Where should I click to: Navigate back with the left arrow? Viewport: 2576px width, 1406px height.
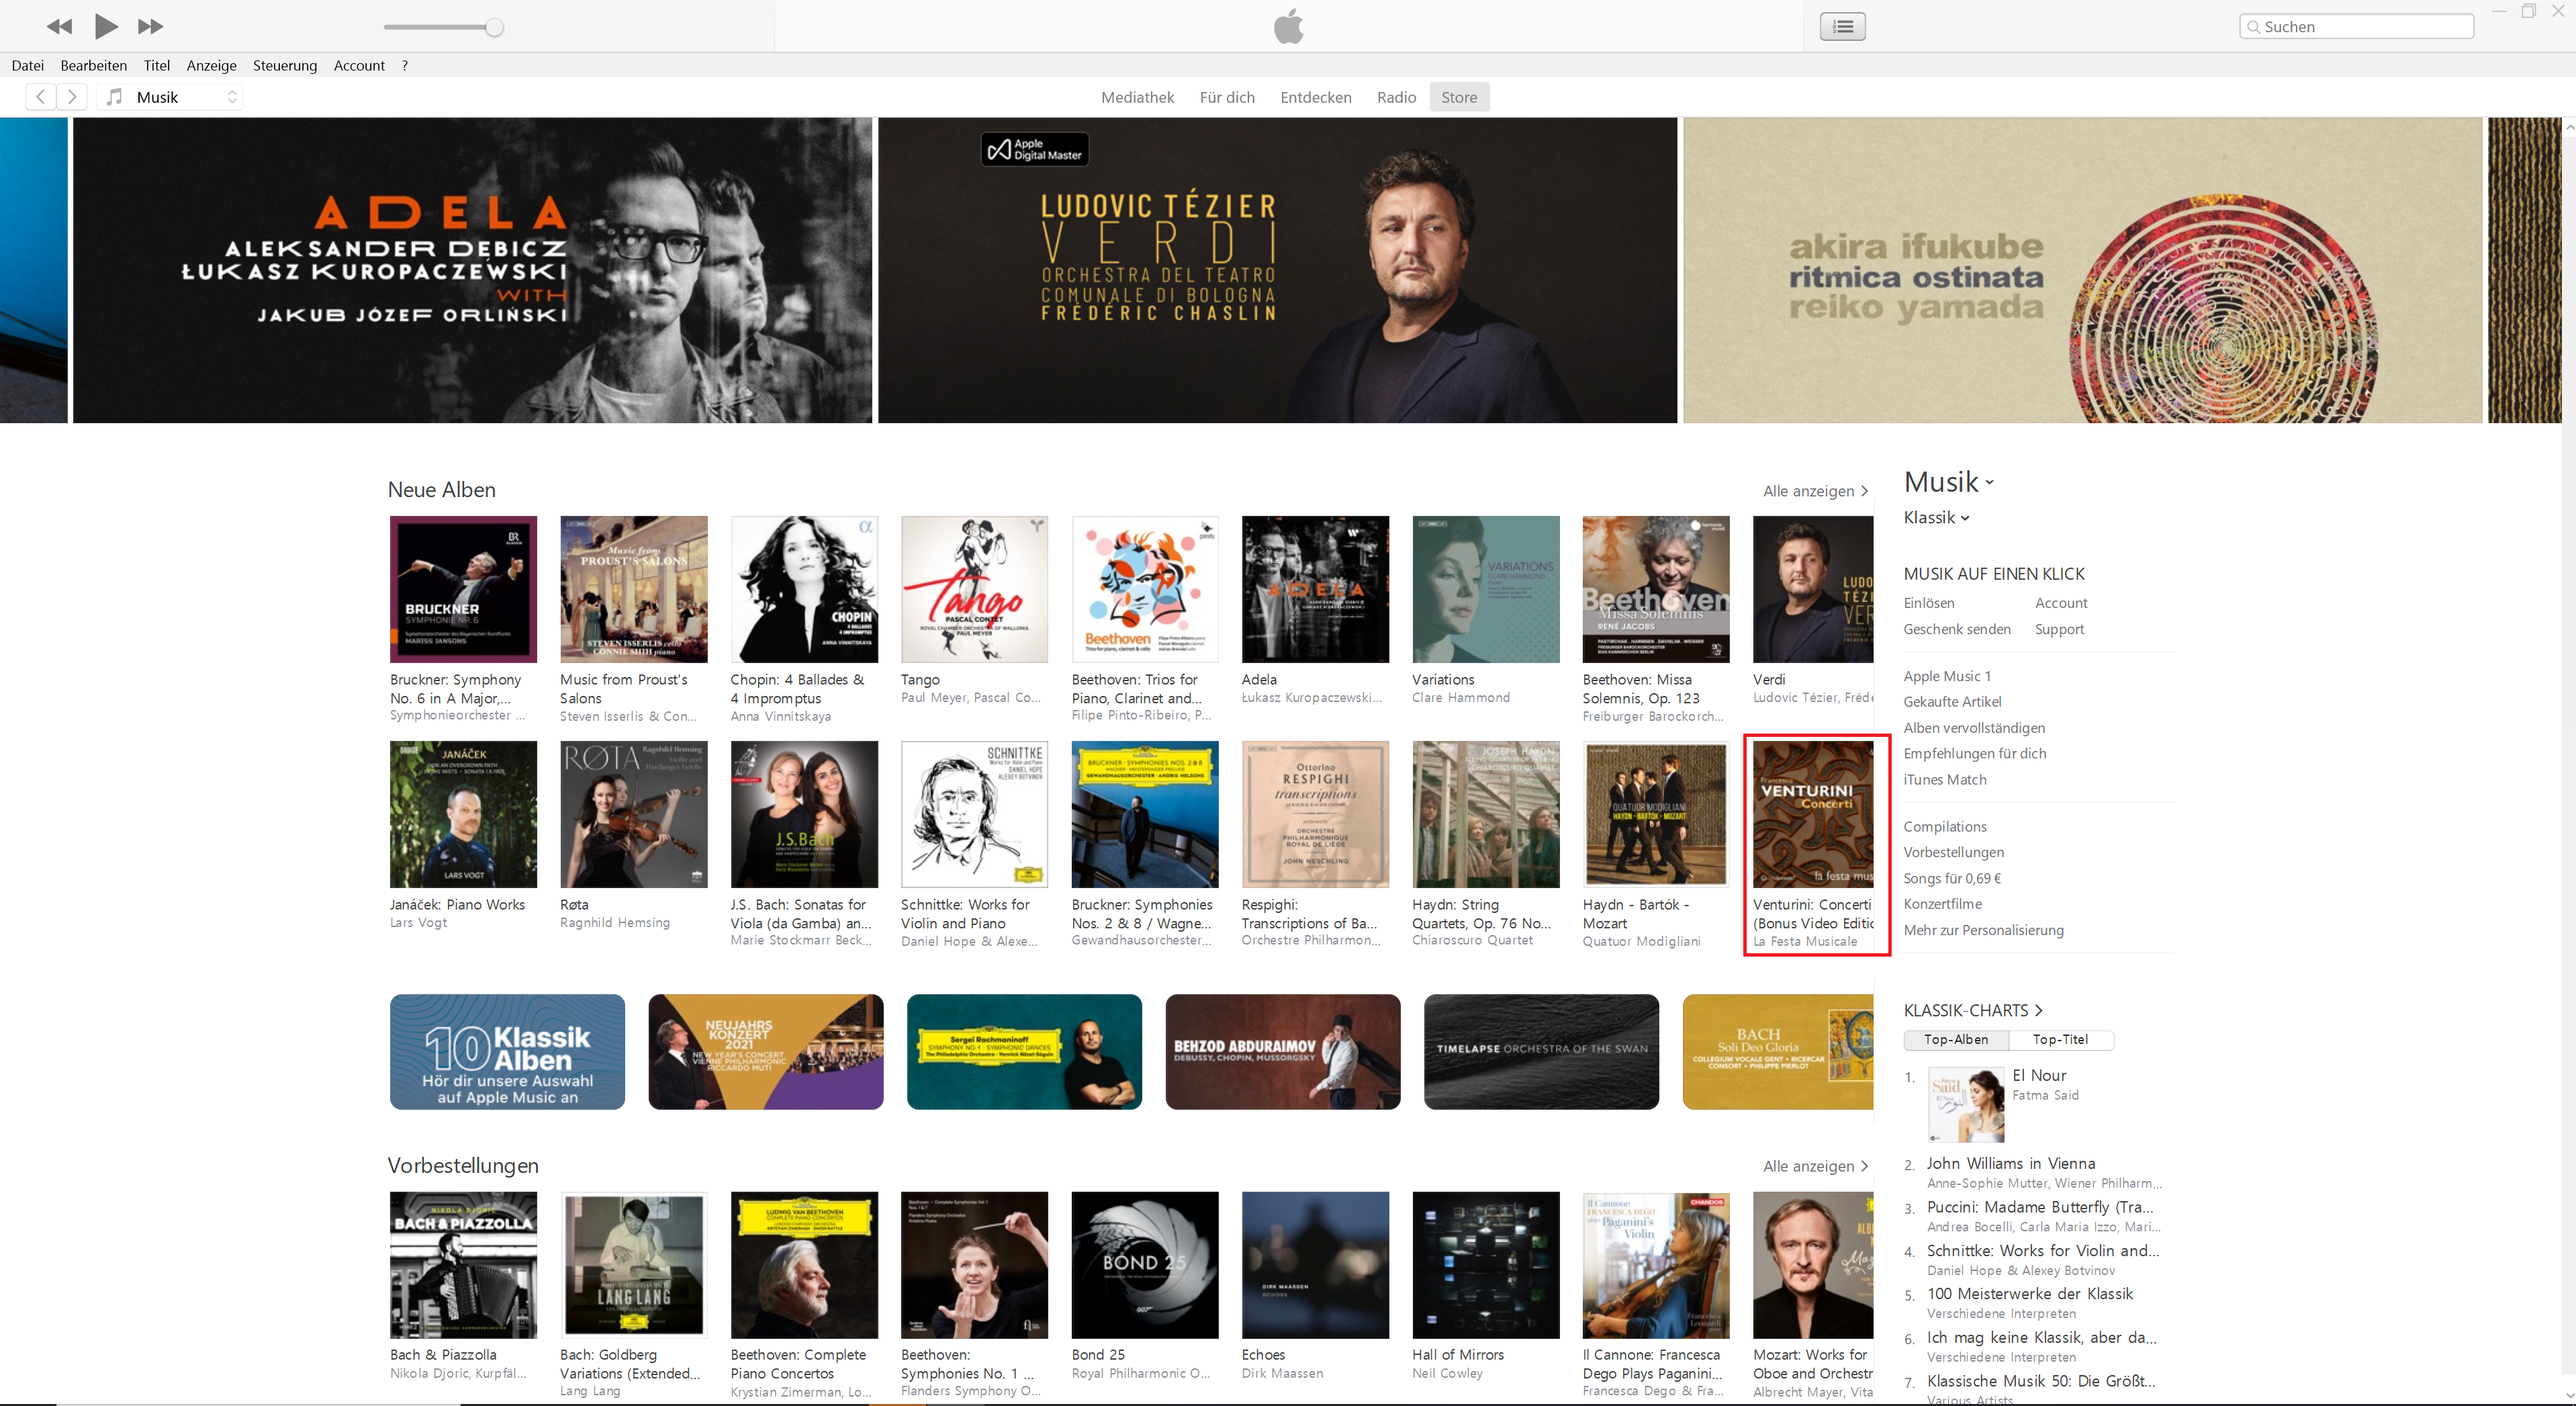(x=40, y=97)
